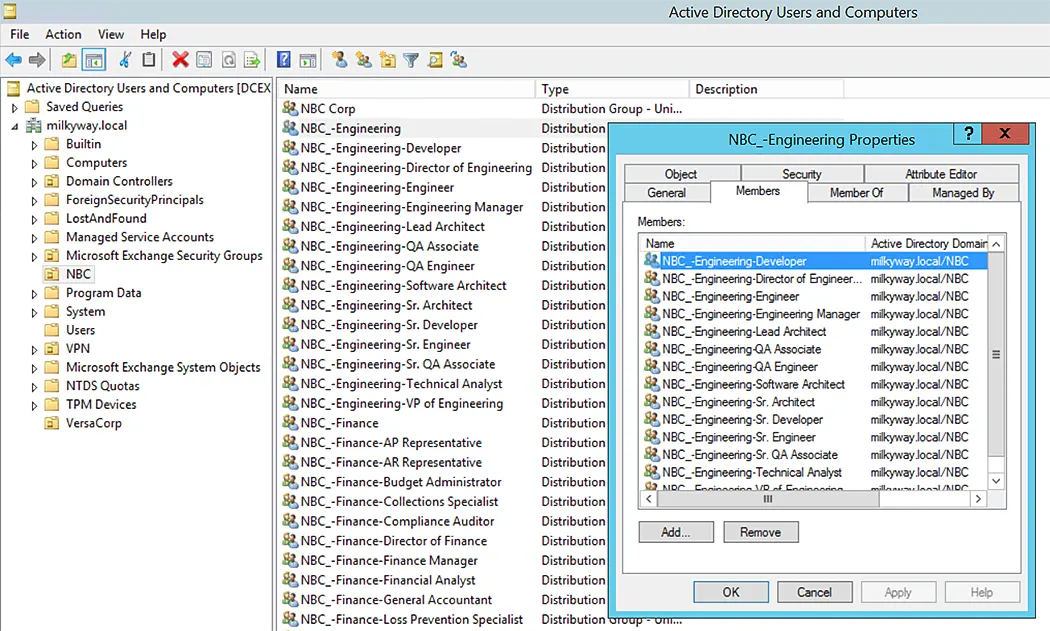Click the Add... button
This screenshot has width=1050, height=631.
(x=676, y=532)
